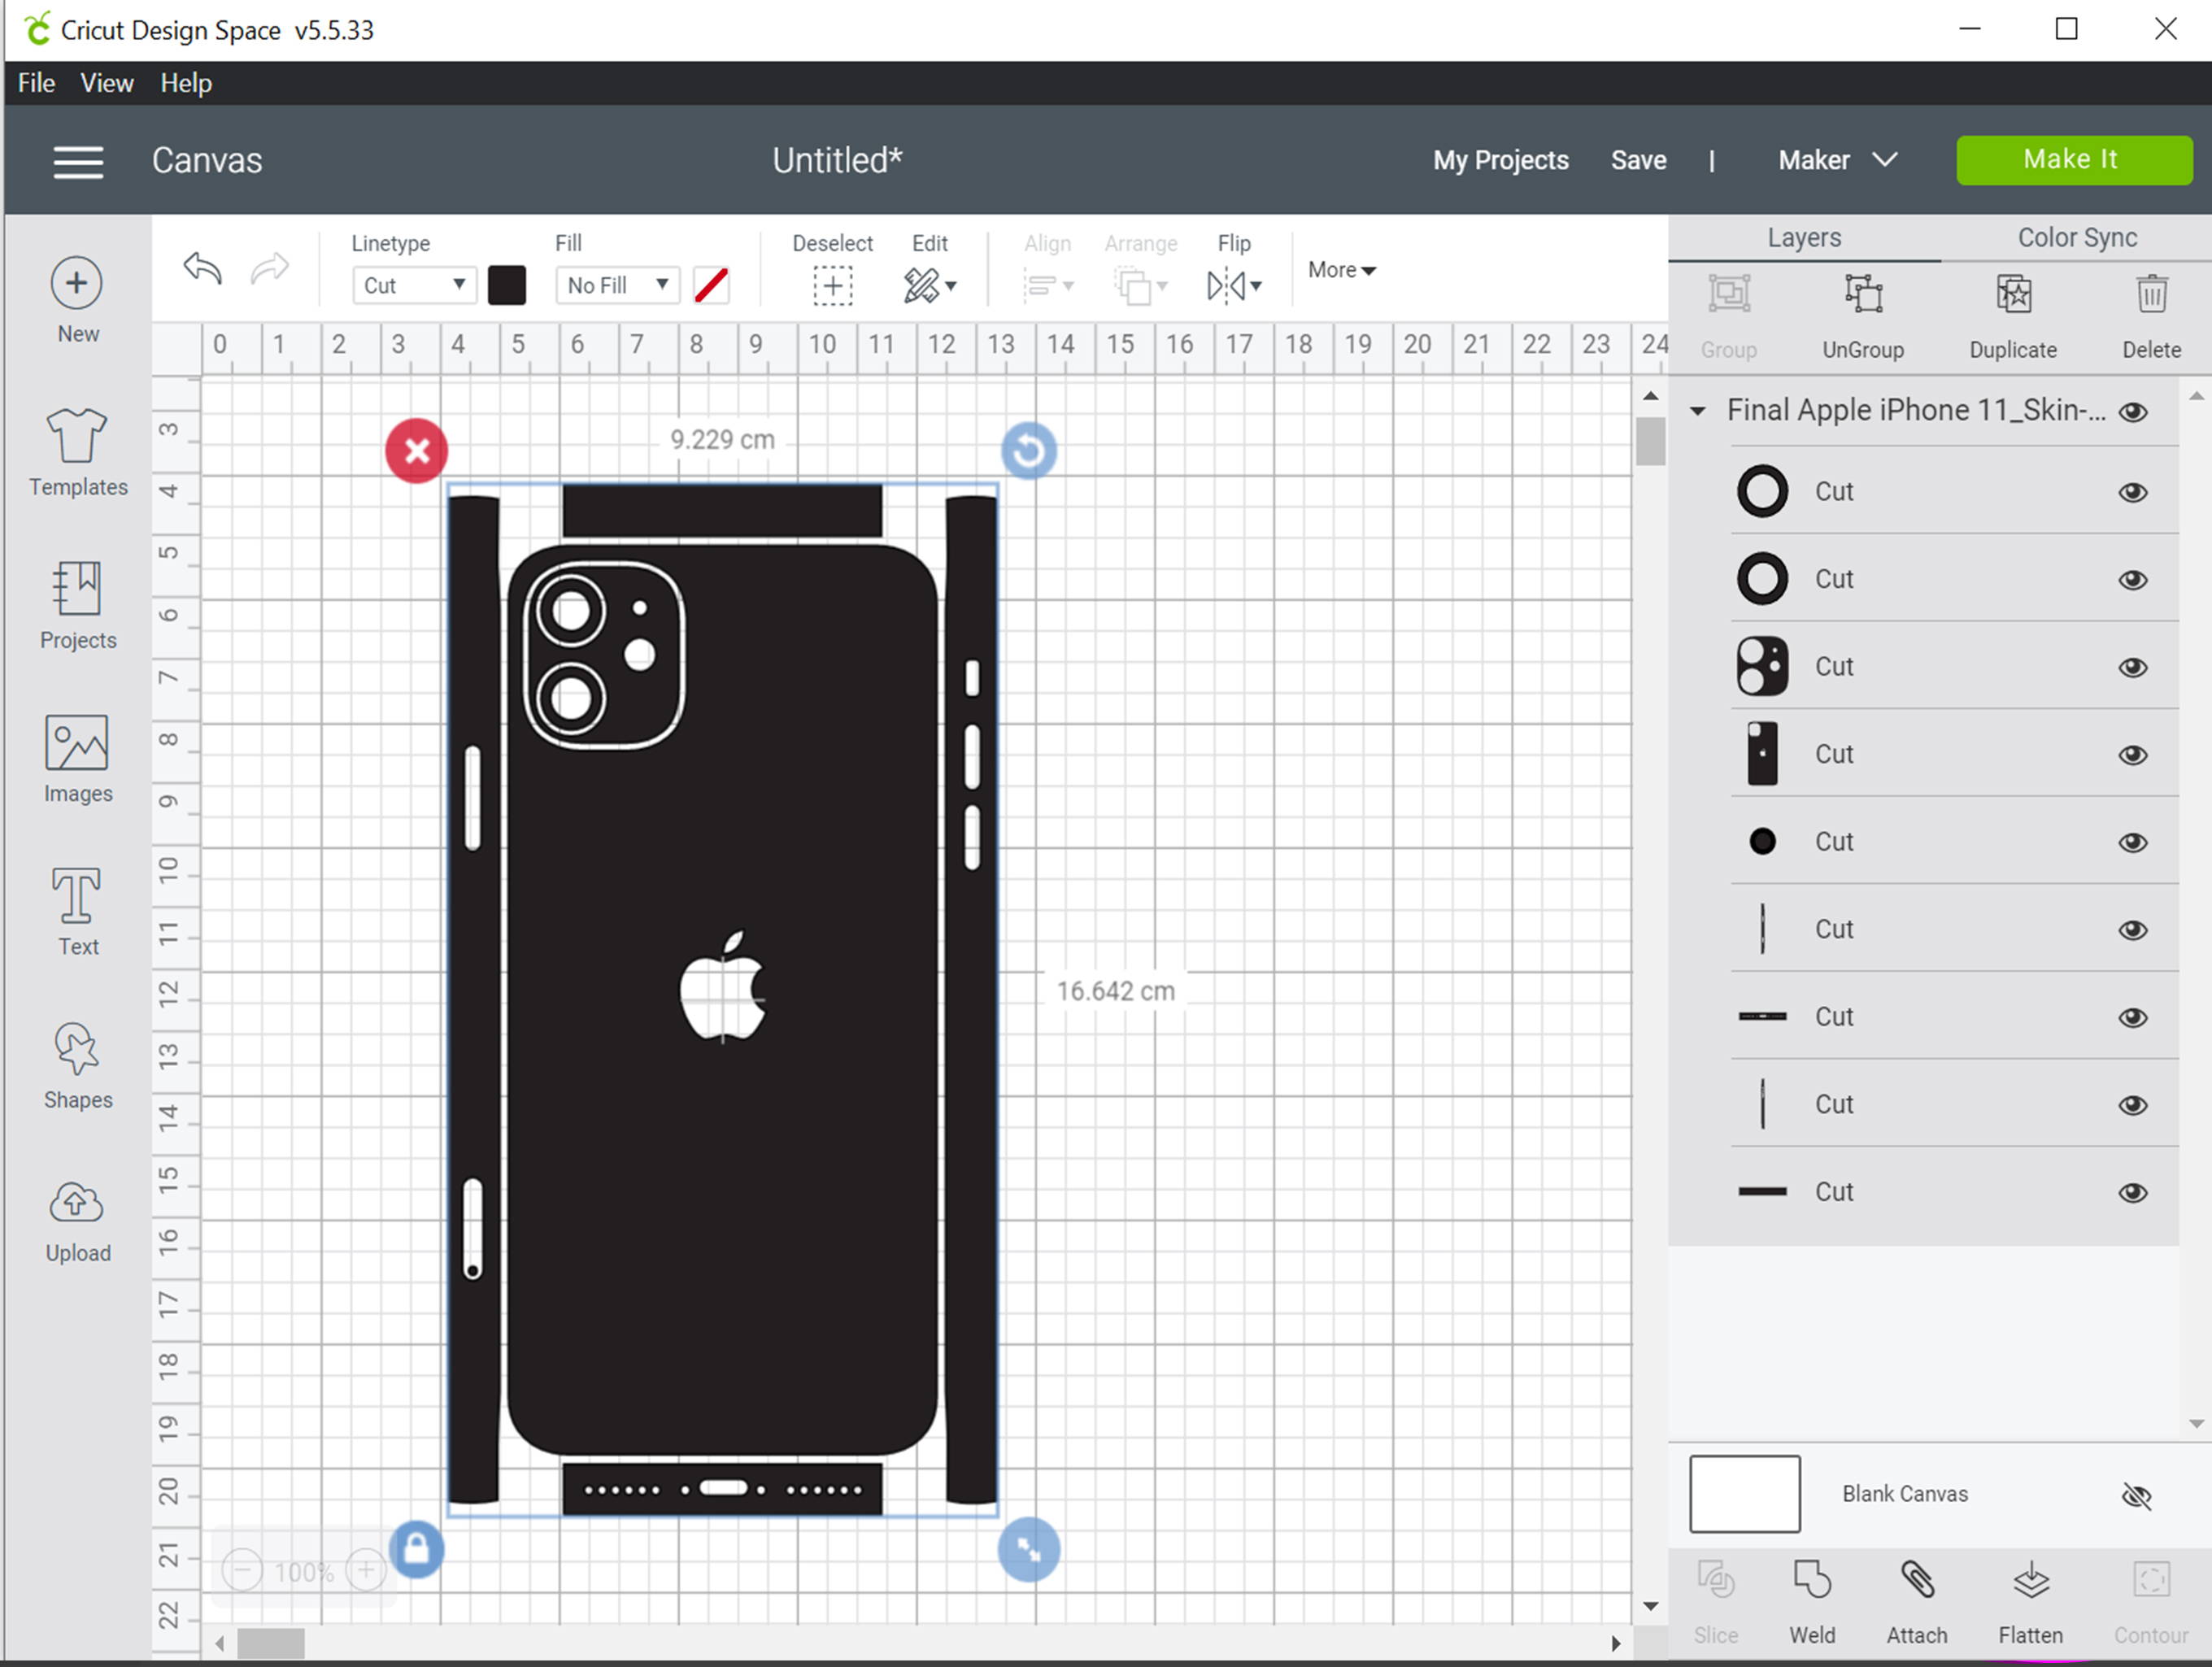Viewport: 2212px width, 1667px height.
Task: Open the Linetype Cut dropdown
Action: 414,286
